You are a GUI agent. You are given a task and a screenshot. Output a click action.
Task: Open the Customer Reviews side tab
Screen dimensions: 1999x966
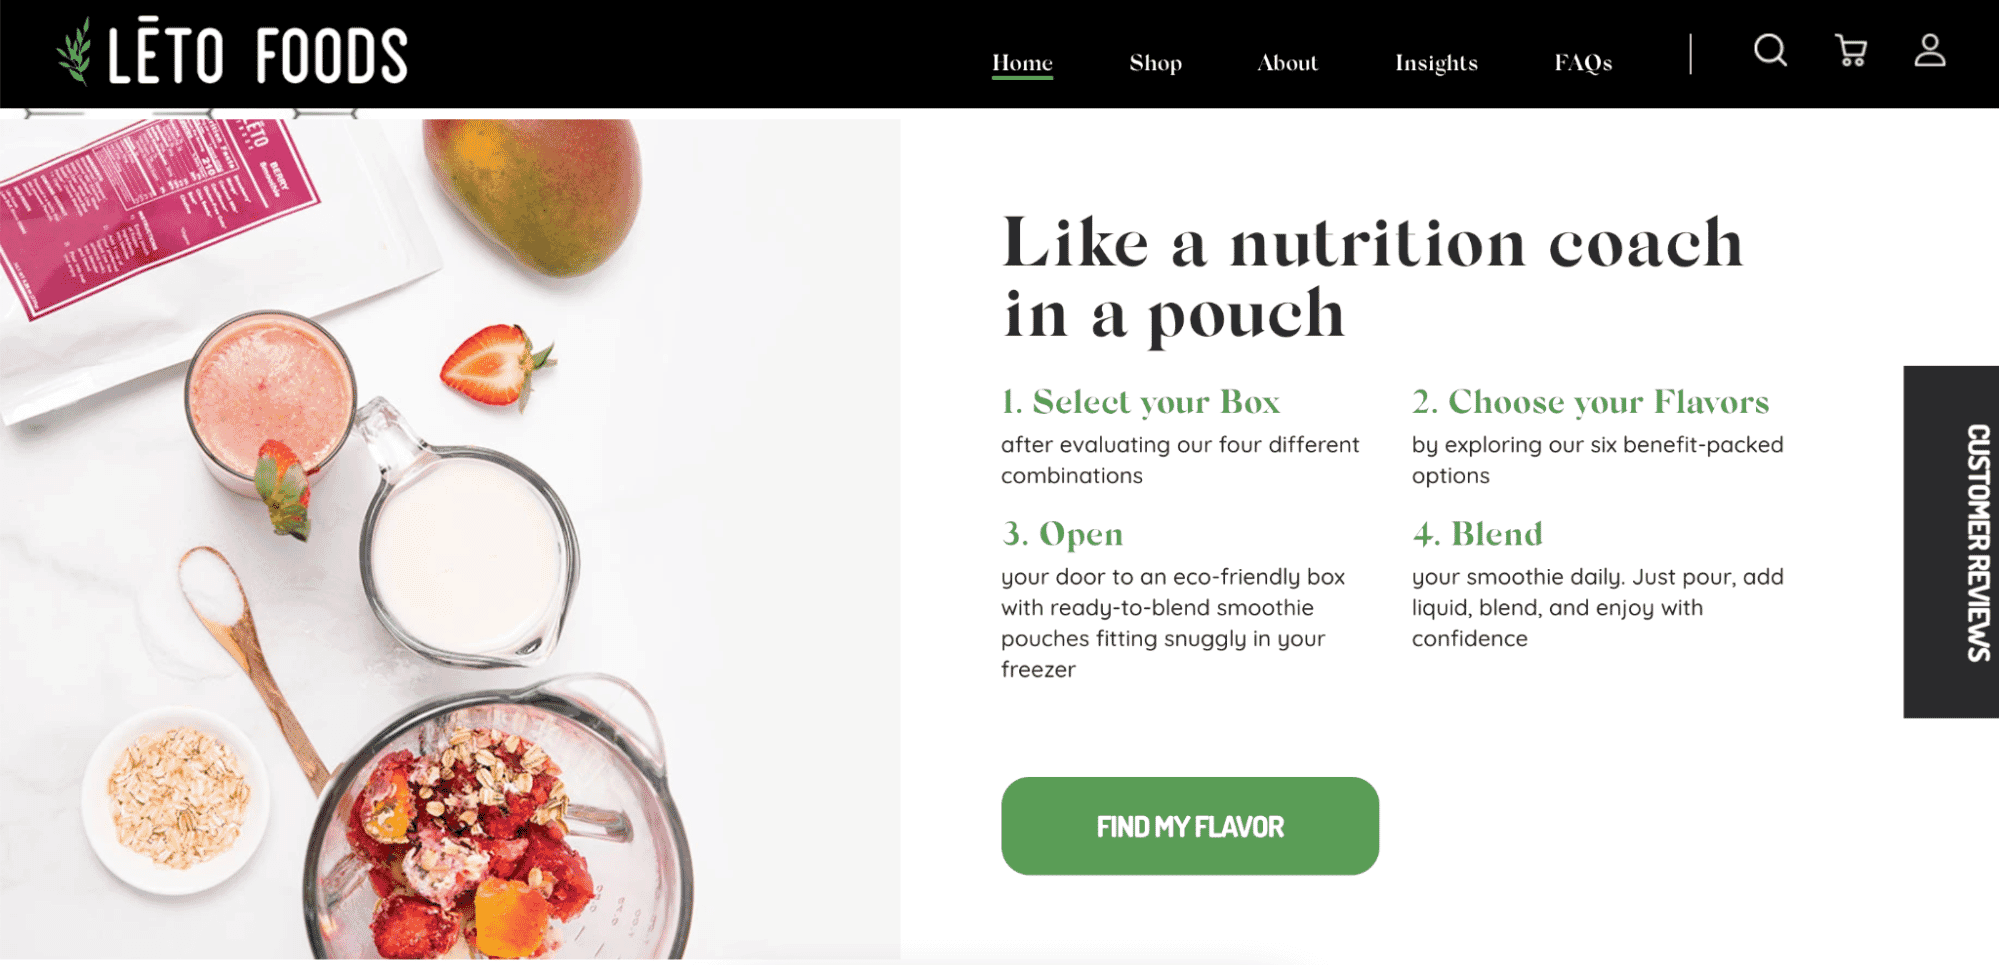pos(1951,542)
